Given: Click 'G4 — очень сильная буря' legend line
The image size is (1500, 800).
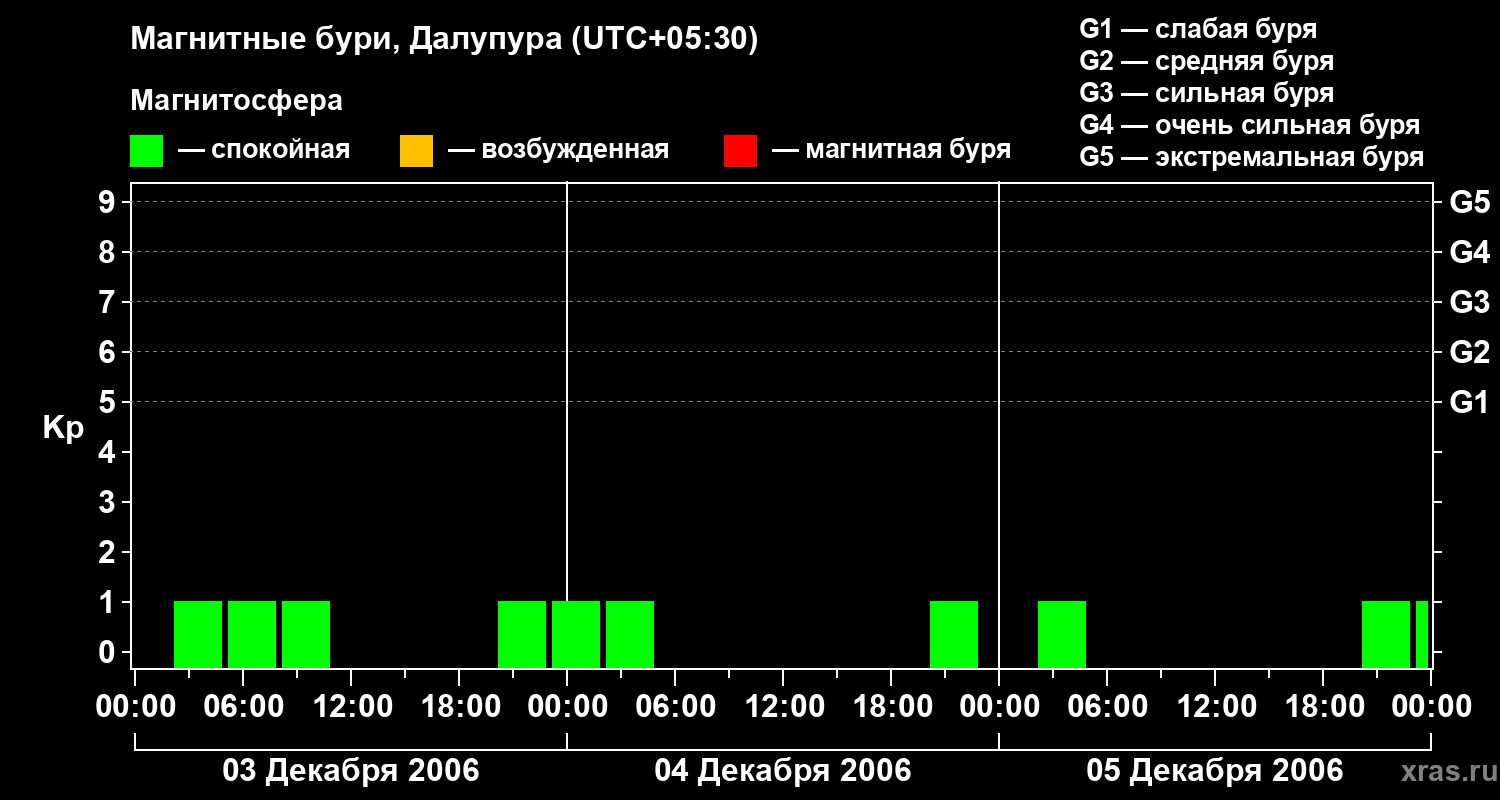Looking at the screenshot, I should point(1249,125).
